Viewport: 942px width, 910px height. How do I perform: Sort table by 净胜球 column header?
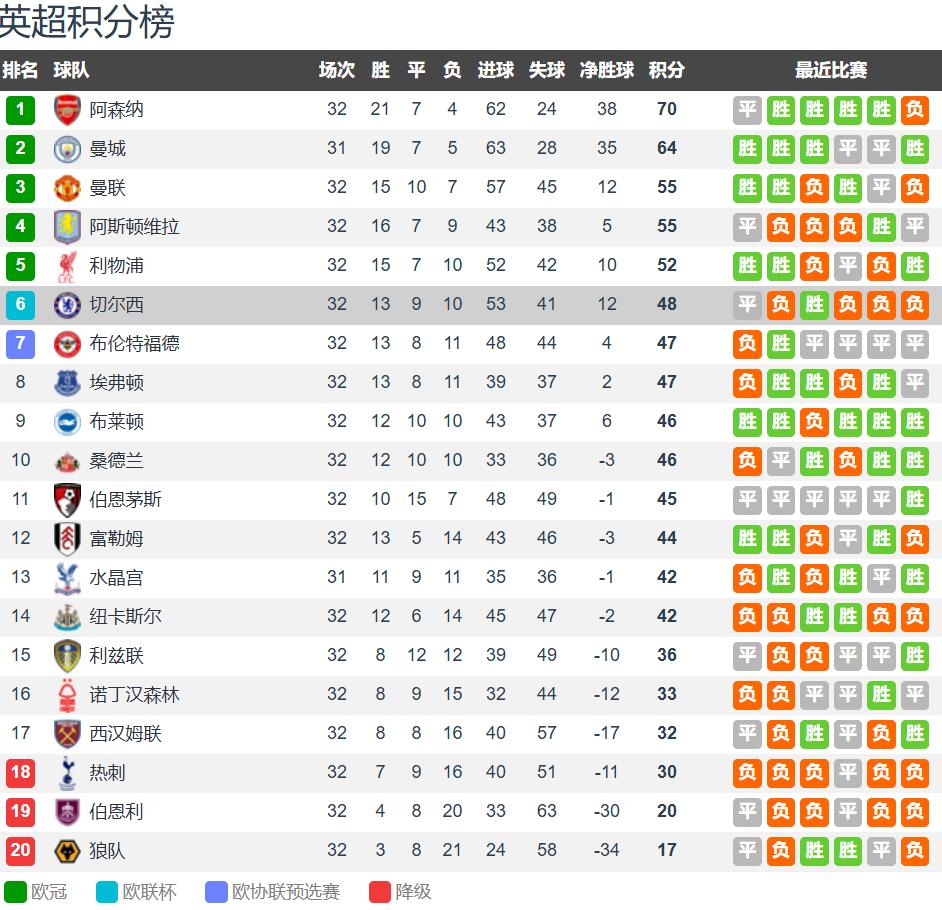(607, 71)
